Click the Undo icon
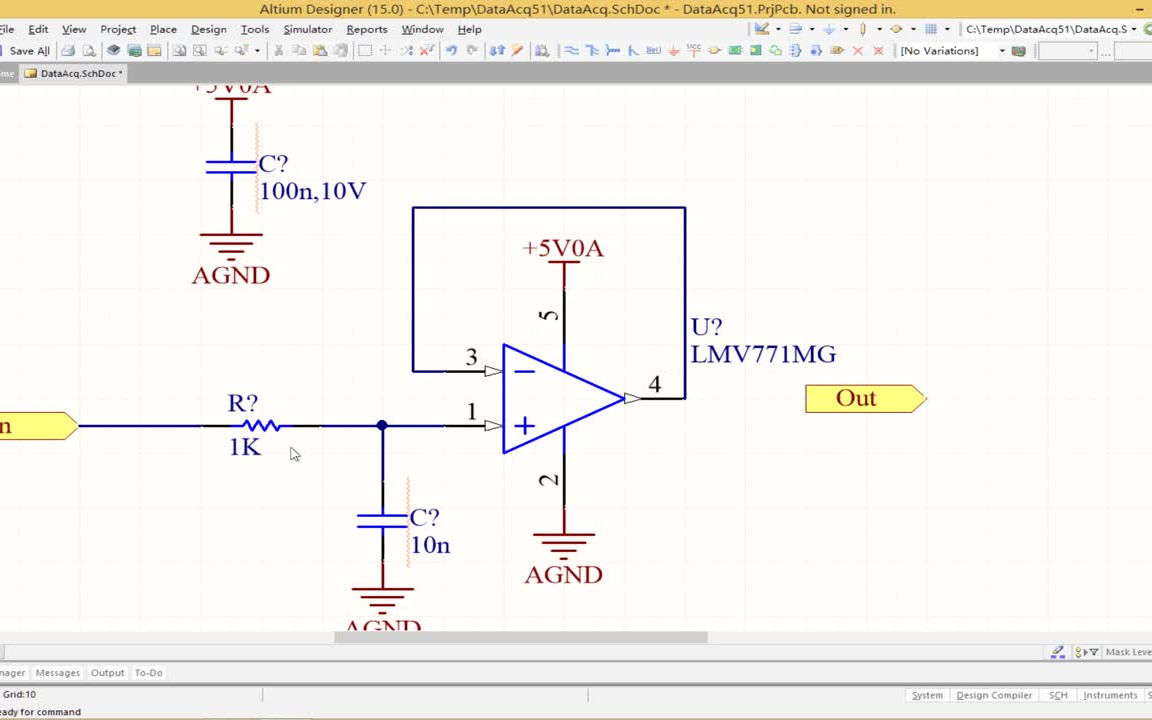The image size is (1152, 720). pyautogui.click(x=452, y=51)
